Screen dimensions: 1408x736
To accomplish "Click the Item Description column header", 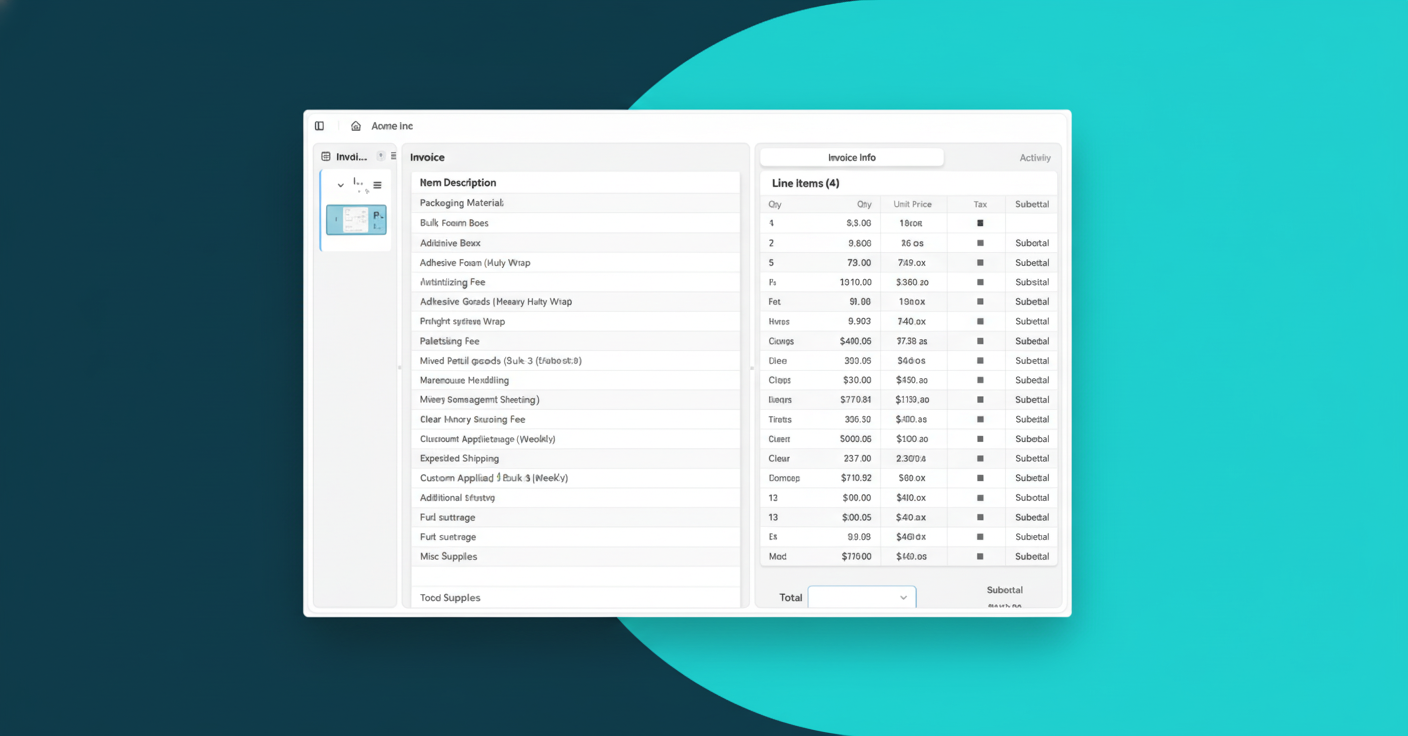I will click(458, 183).
